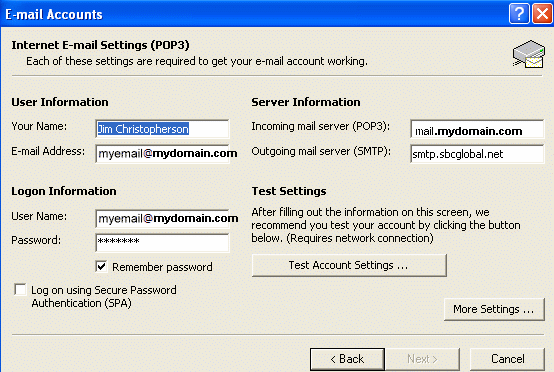554x372 pixels.
Task: Uncheck the Remember password checkbox
Action: pos(101,266)
